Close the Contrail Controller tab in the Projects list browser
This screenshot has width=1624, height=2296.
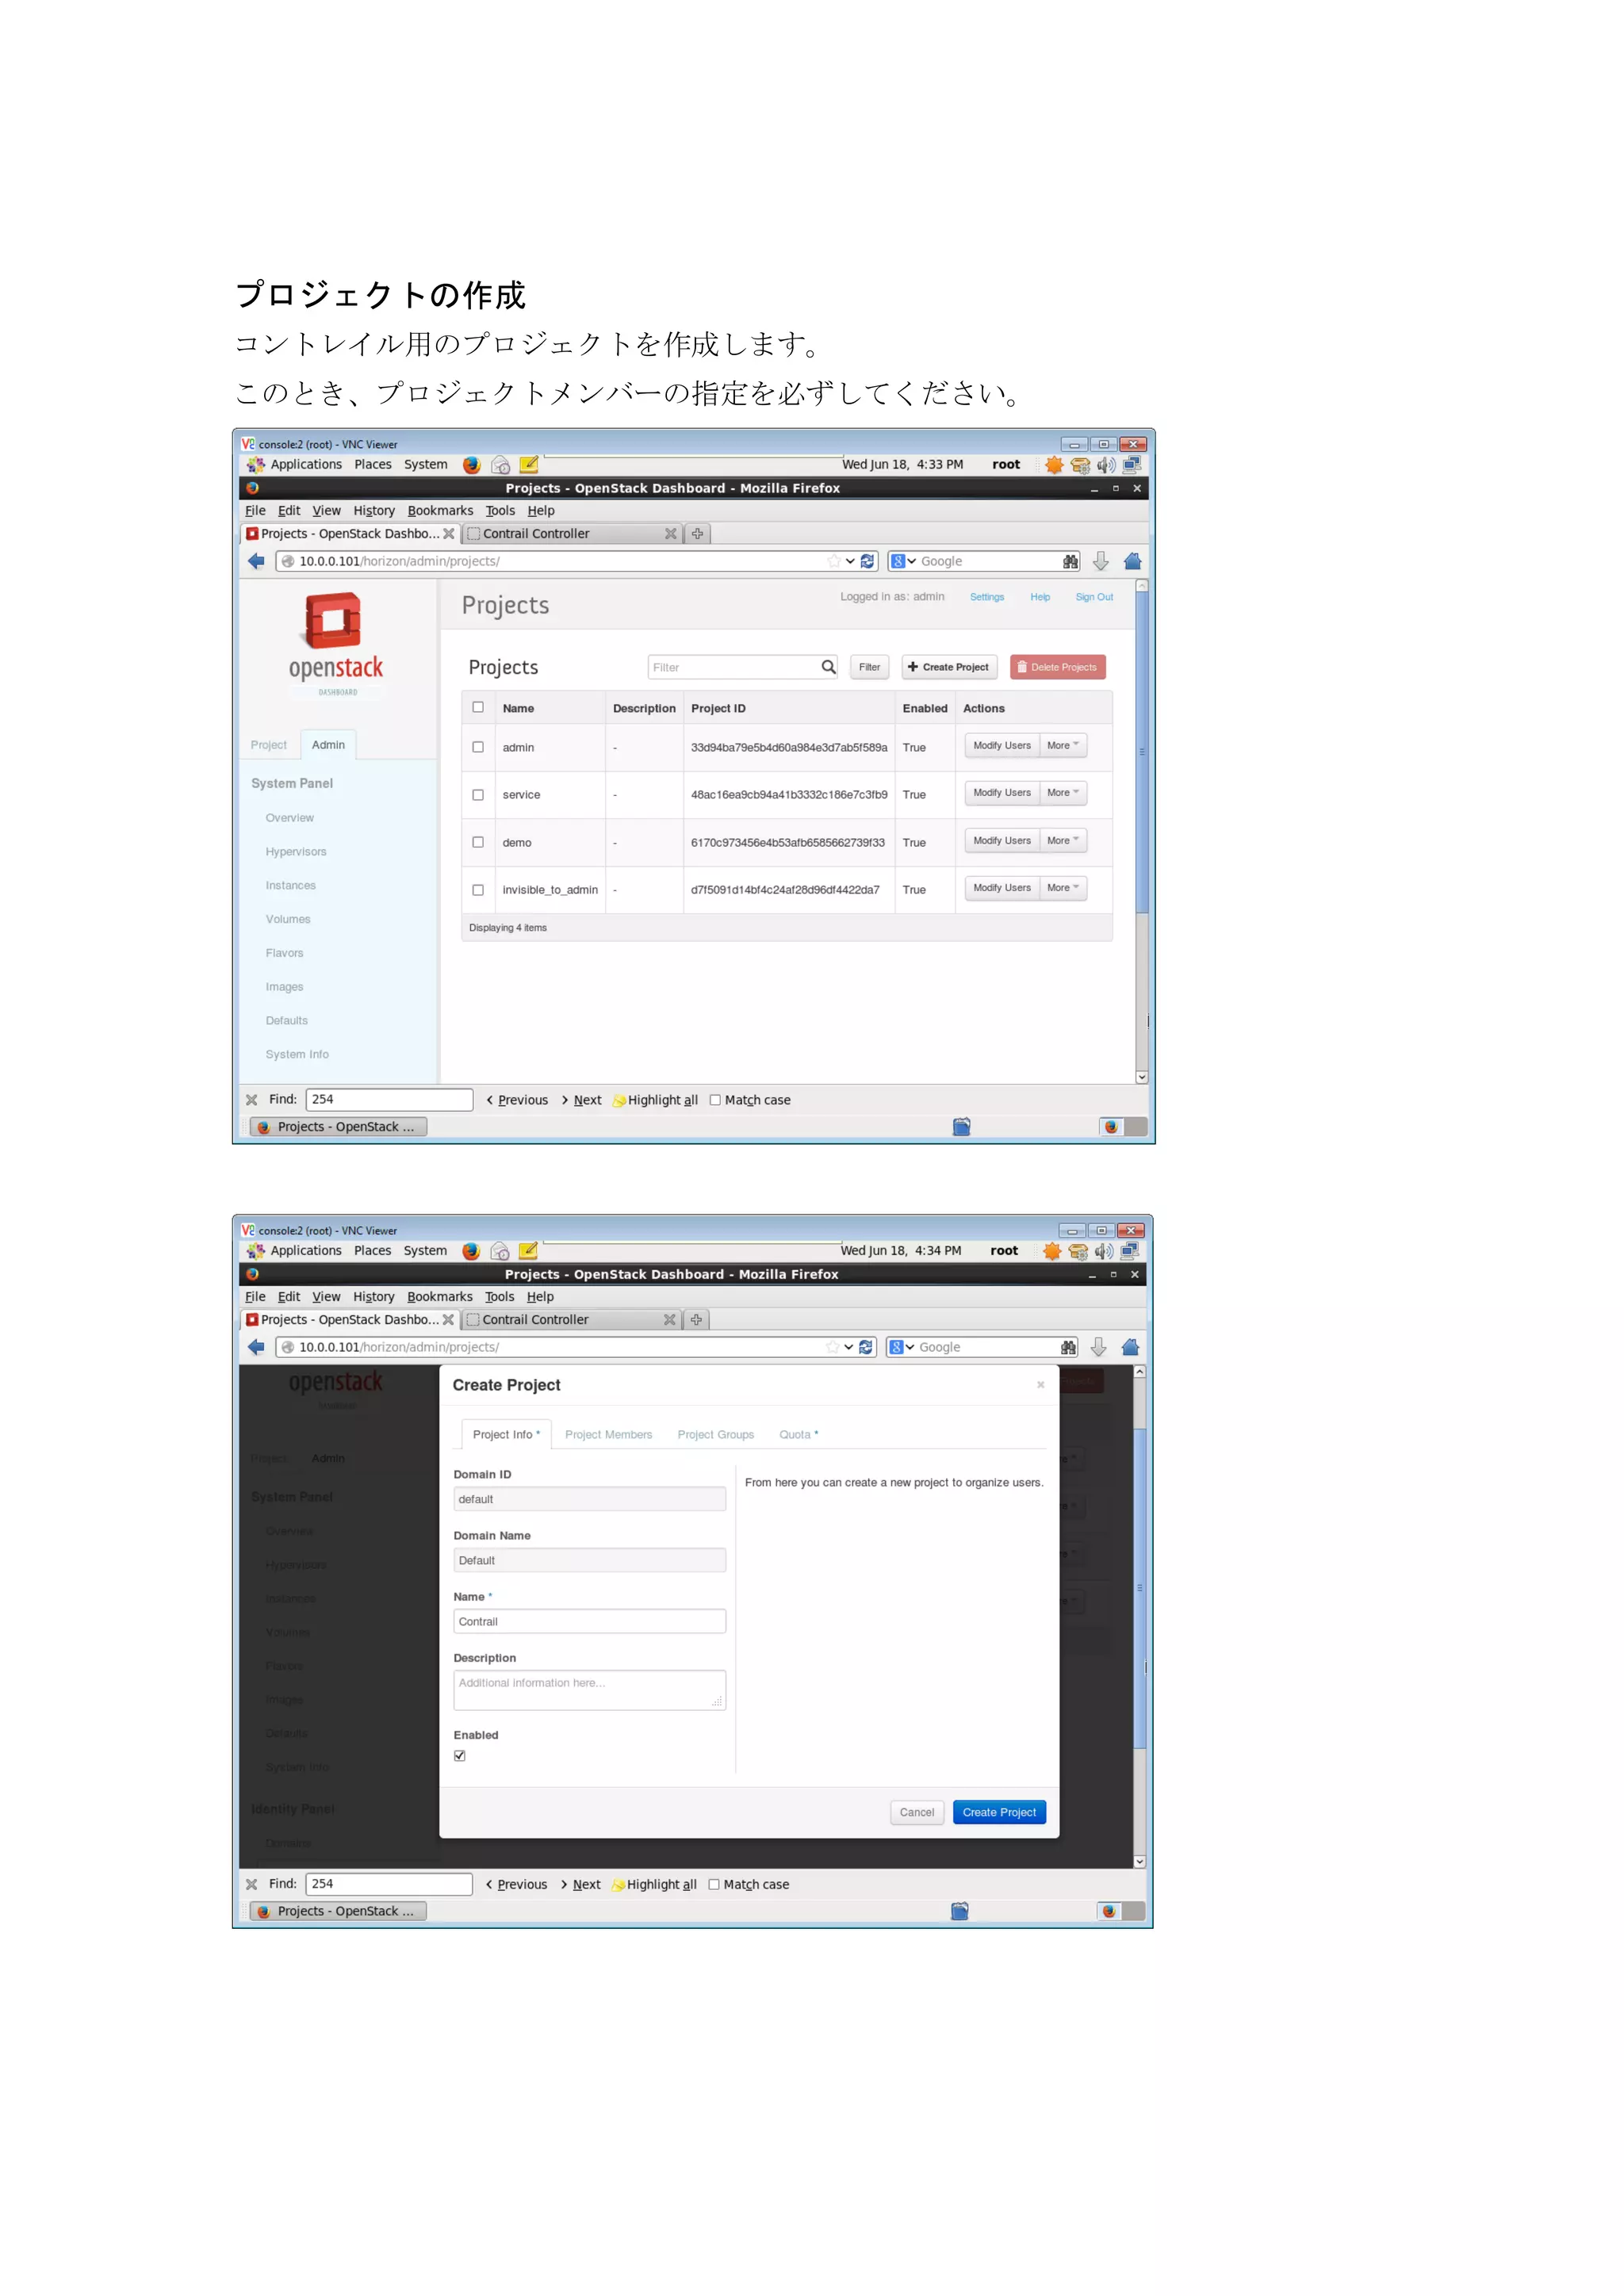[671, 534]
